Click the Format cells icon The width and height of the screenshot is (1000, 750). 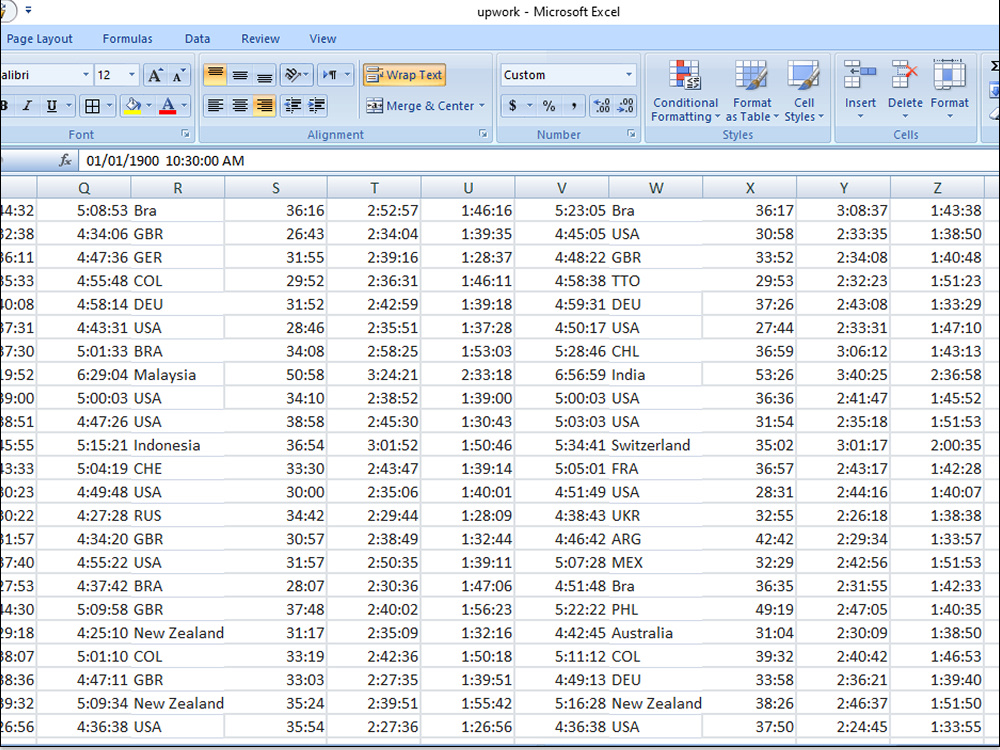(950, 75)
